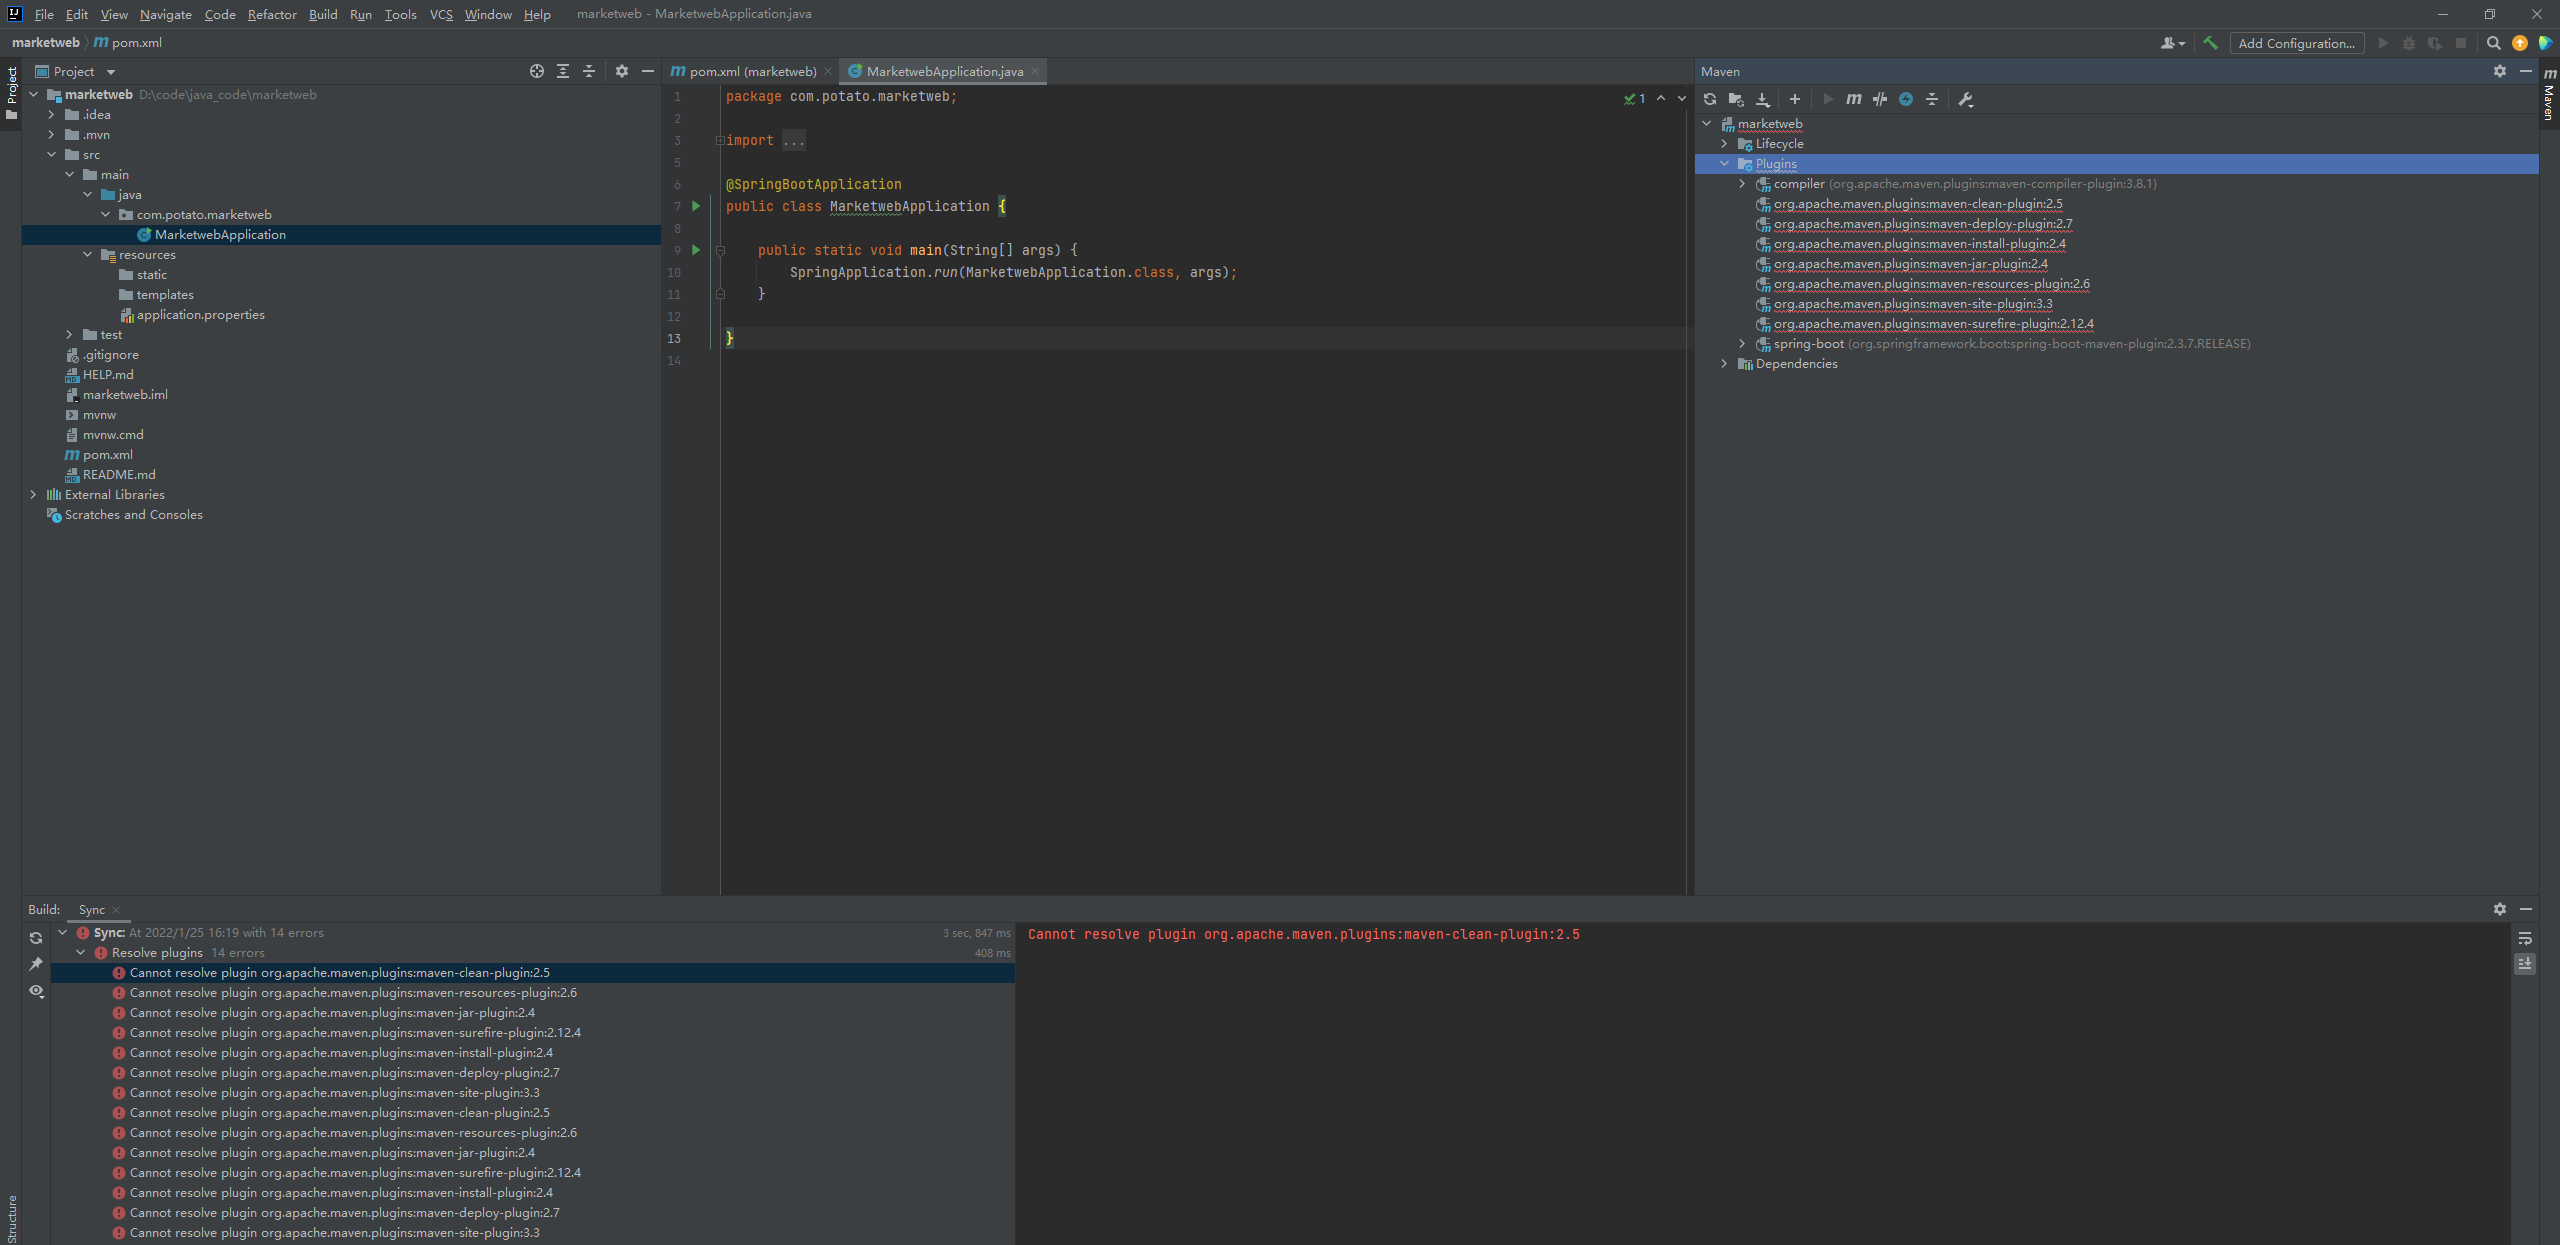Select application.properties in project tree
The height and width of the screenshot is (1245, 2560).
pos(200,315)
